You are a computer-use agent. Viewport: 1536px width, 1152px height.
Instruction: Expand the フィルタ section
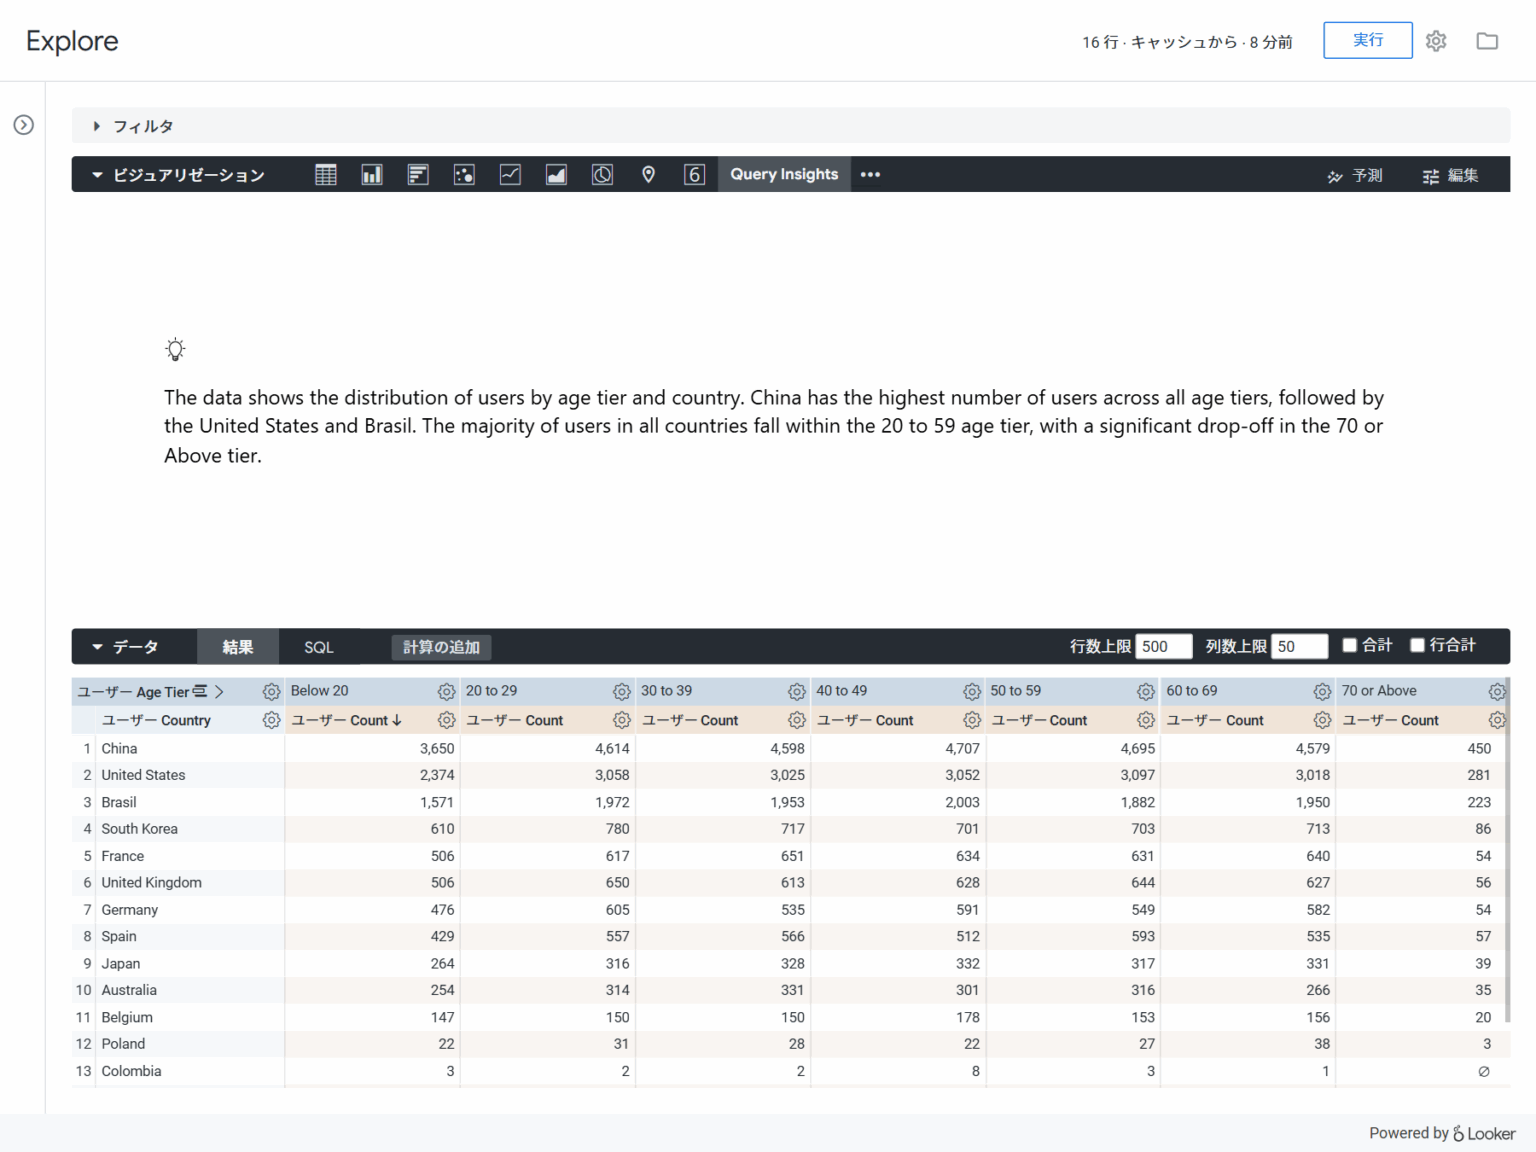tap(97, 126)
